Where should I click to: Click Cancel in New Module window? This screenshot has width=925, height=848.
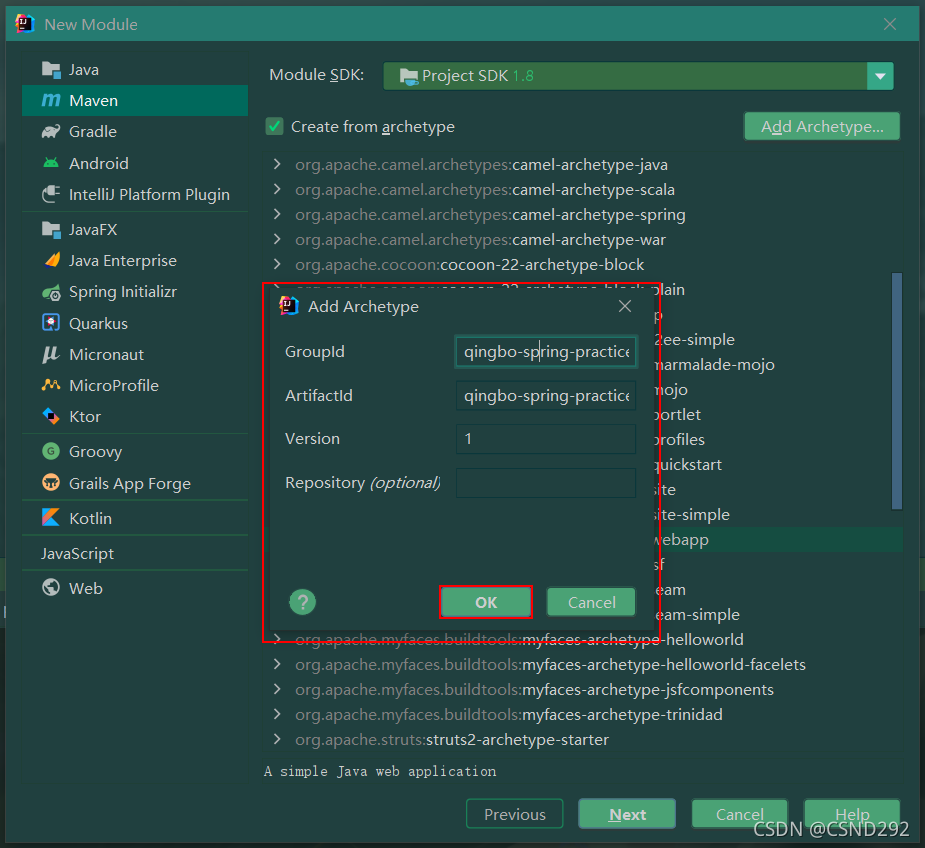pyautogui.click(x=739, y=814)
